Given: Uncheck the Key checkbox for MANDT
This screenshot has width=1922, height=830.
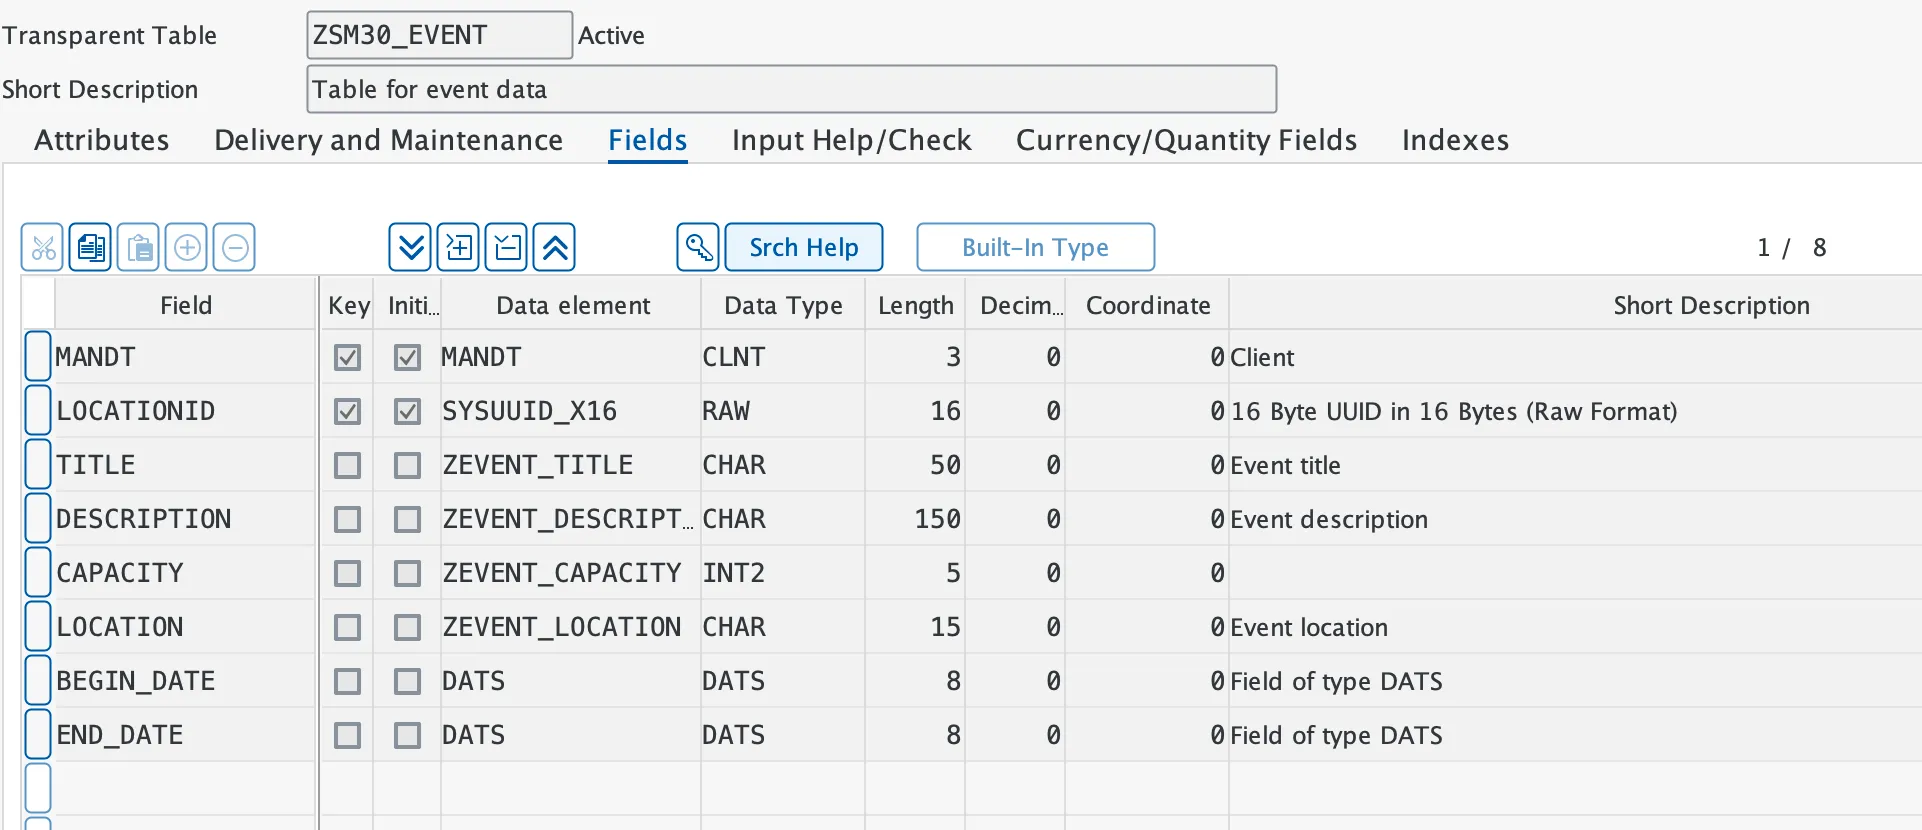Looking at the screenshot, I should pyautogui.click(x=347, y=357).
